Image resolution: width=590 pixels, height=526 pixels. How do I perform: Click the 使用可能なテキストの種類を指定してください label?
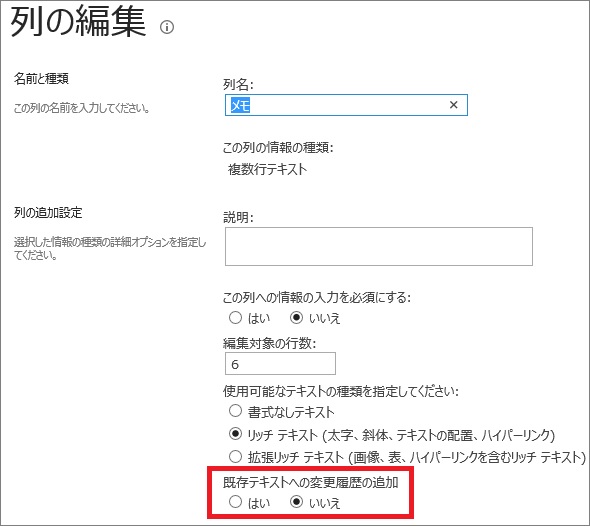341,391
